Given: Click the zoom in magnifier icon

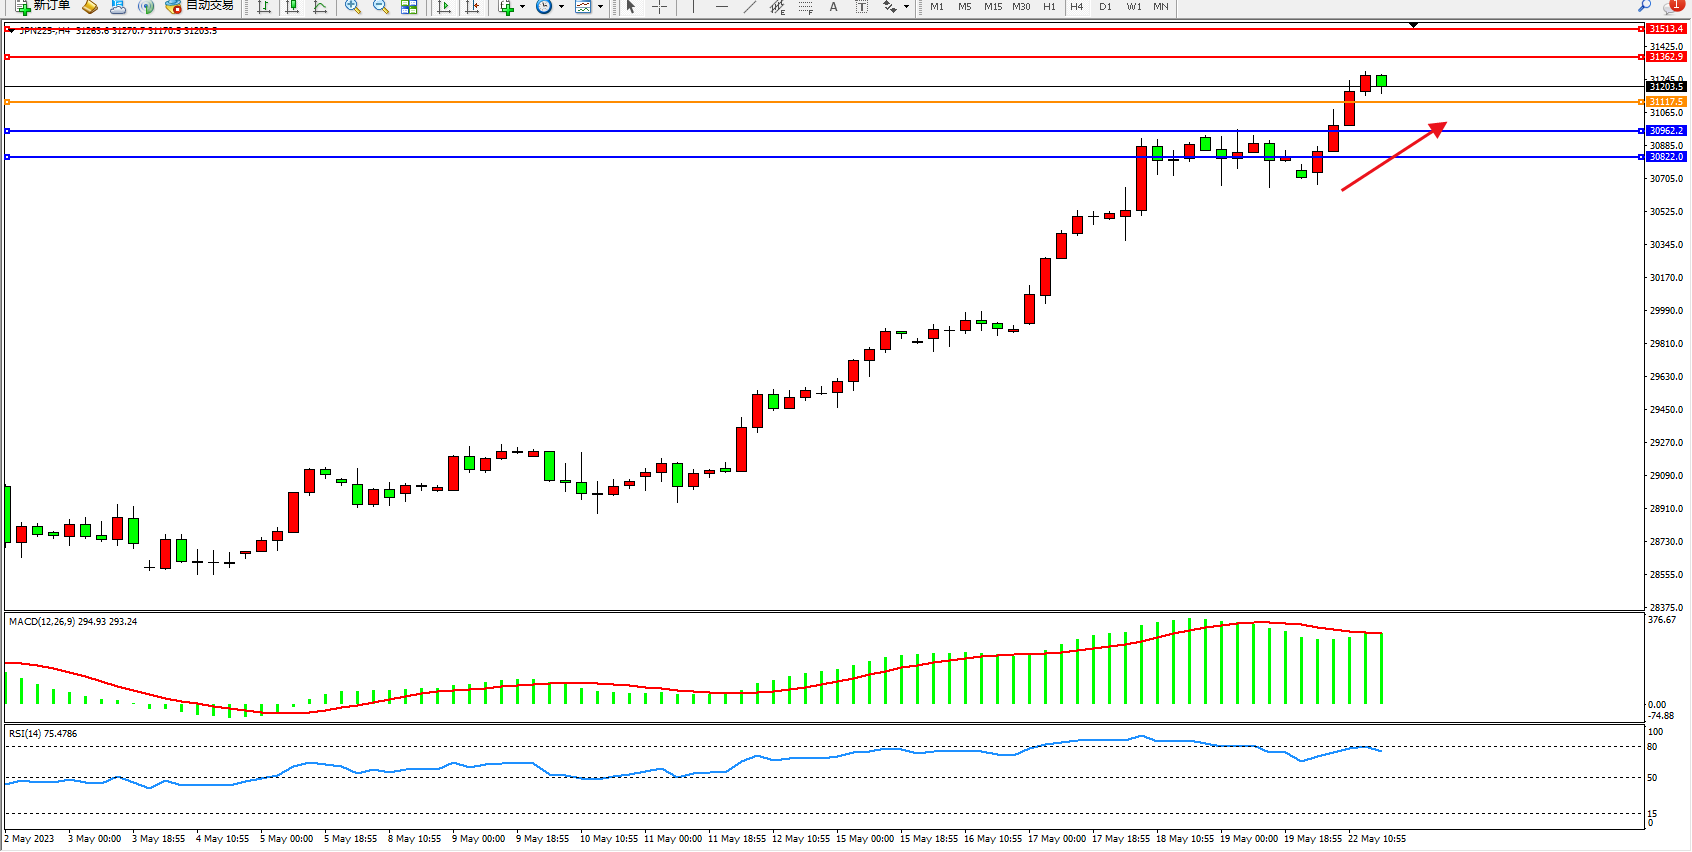Looking at the screenshot, I should click(352, 7).
